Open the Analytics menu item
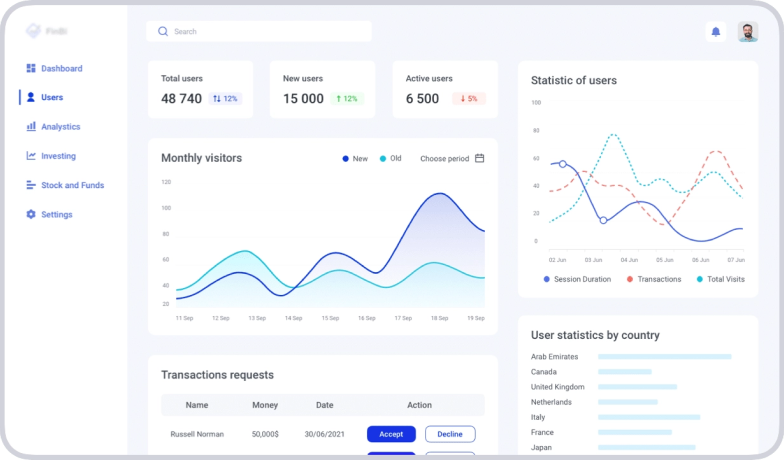Viewport: 784px width, 460px height. [60, 127]
